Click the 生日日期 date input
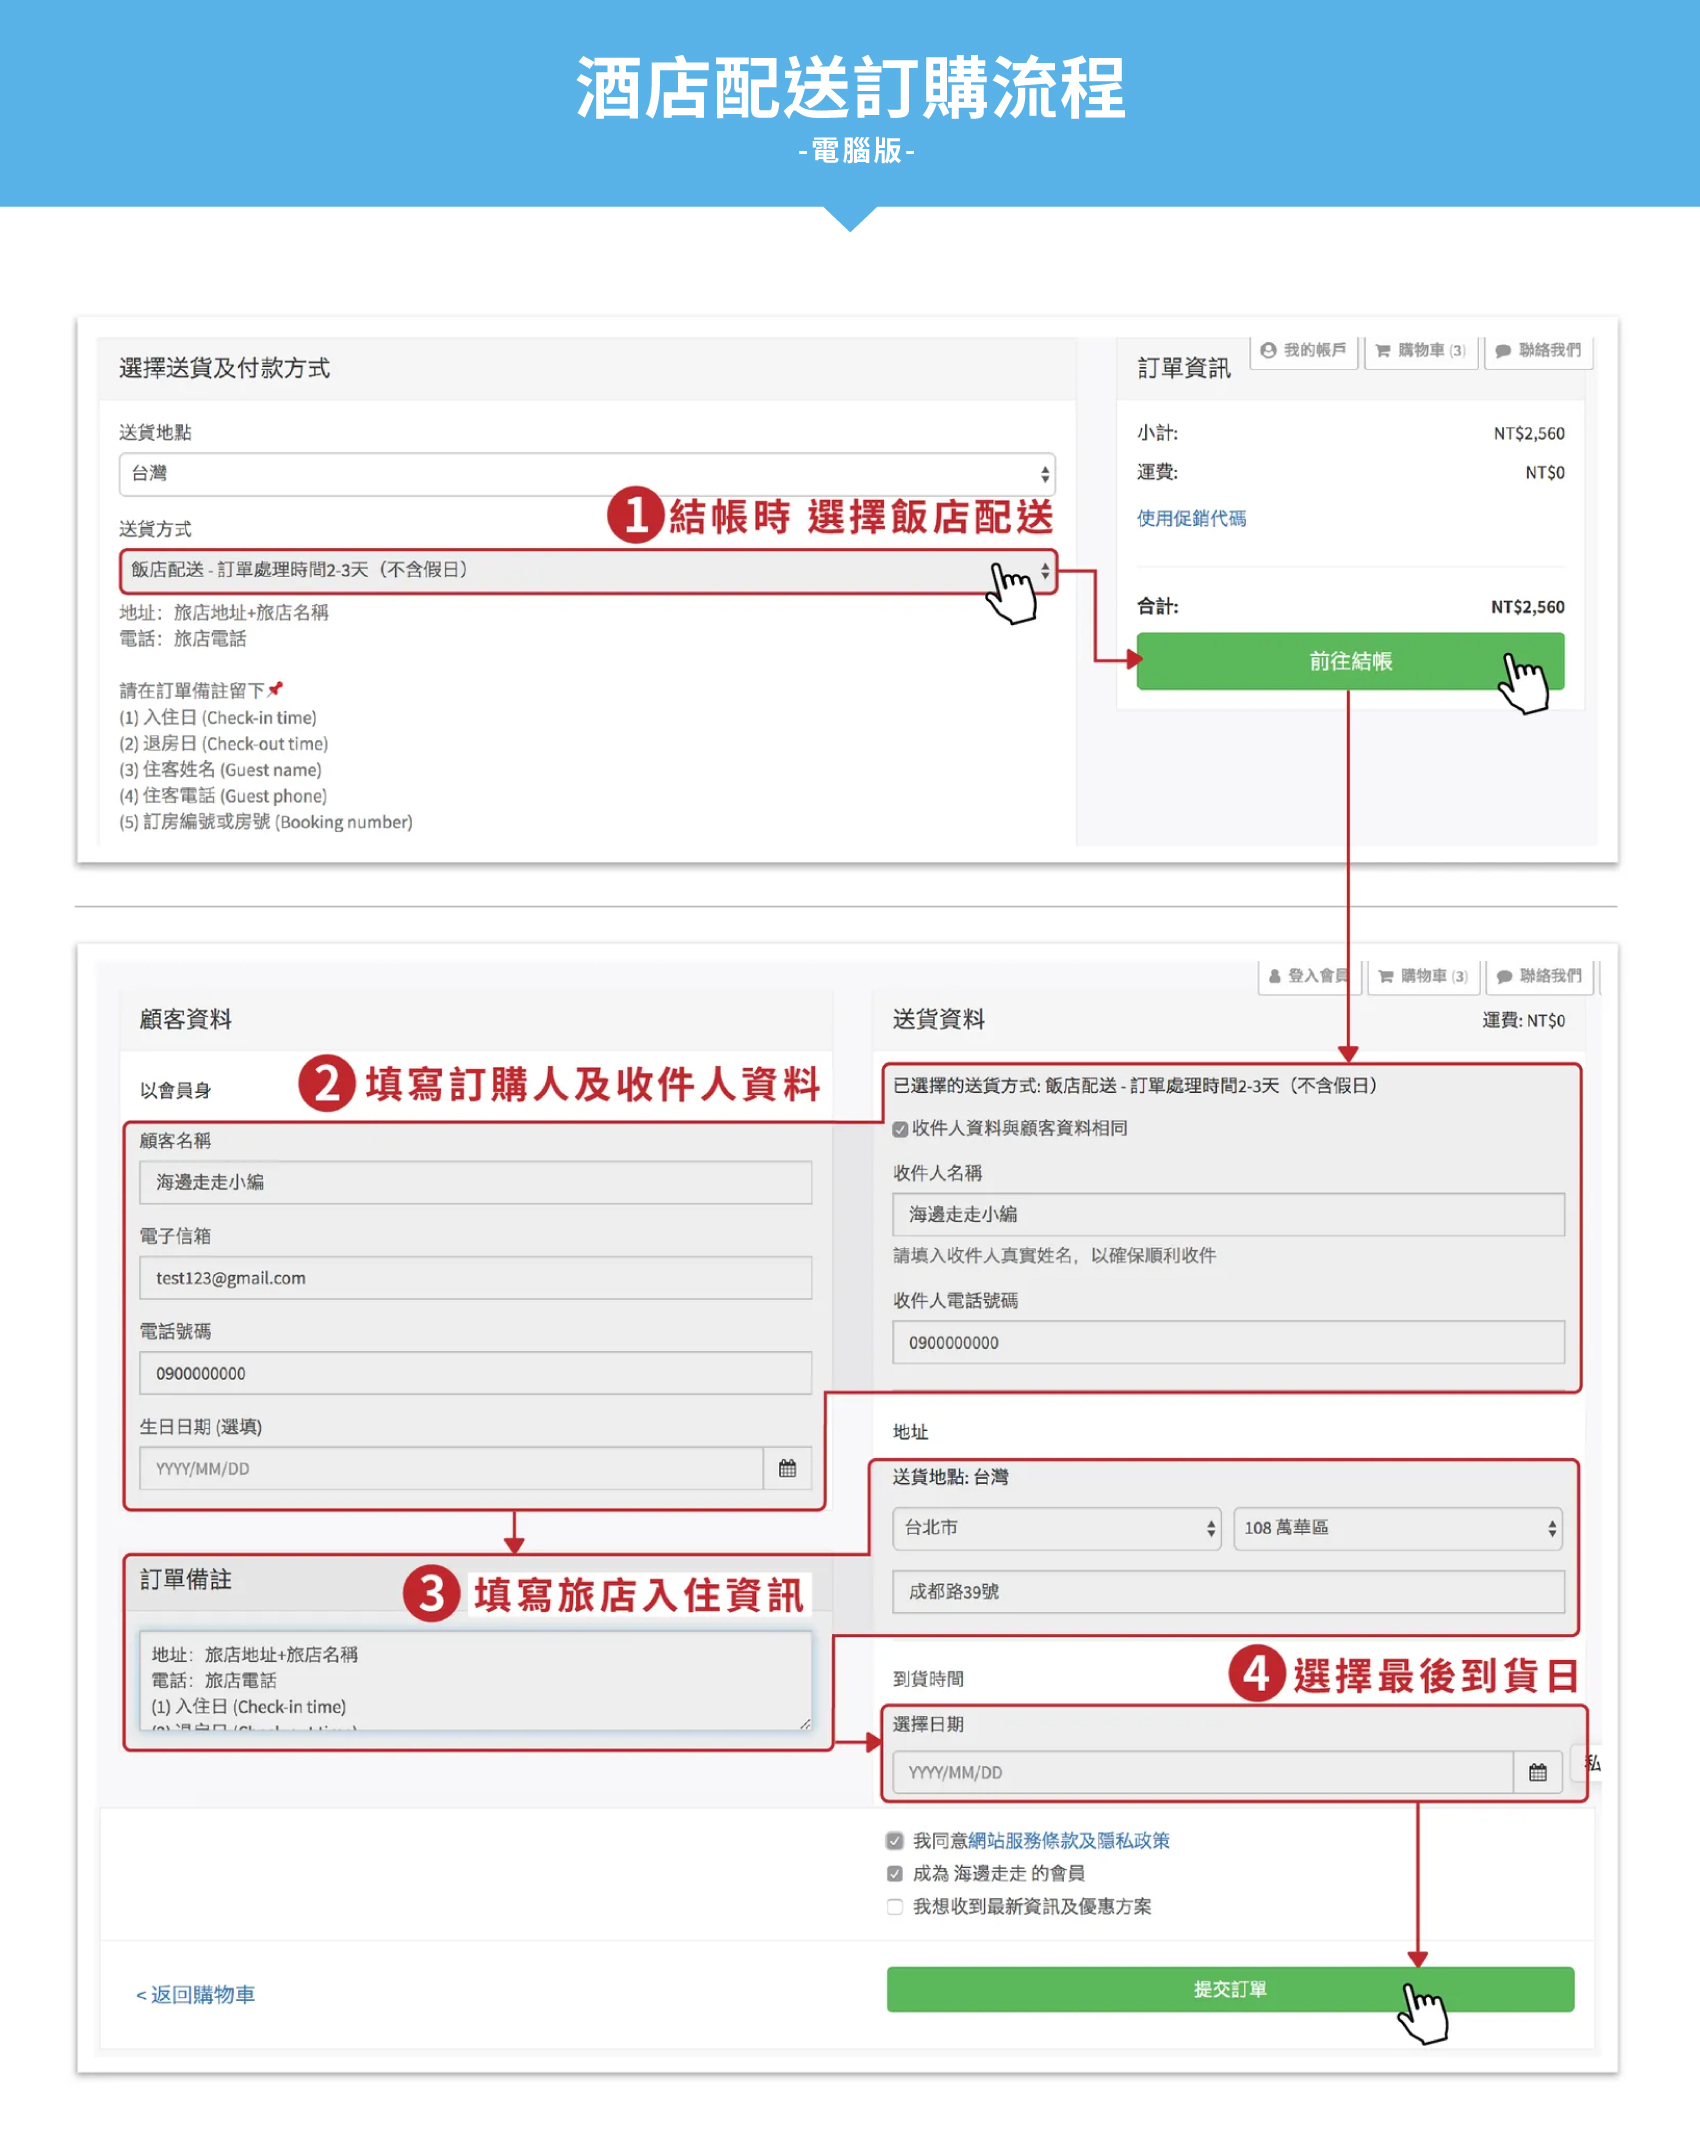 pos(452,1469)
